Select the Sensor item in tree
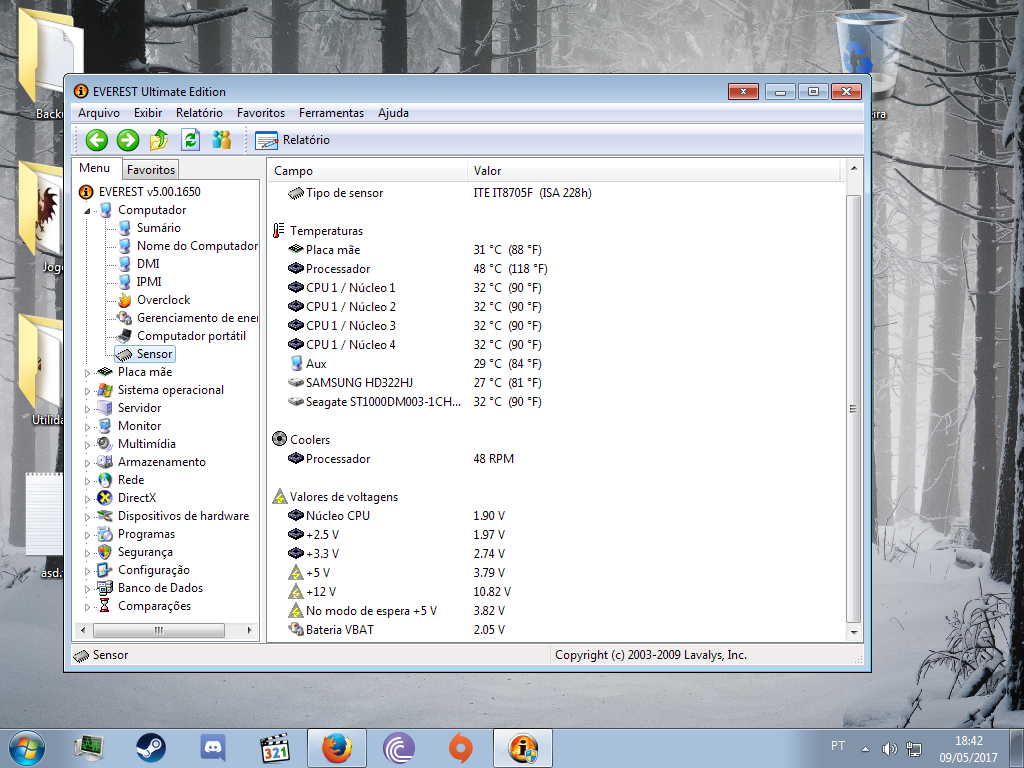Image resolution: width=1024 pixels, height=768 pixels. tap(145, 354)
